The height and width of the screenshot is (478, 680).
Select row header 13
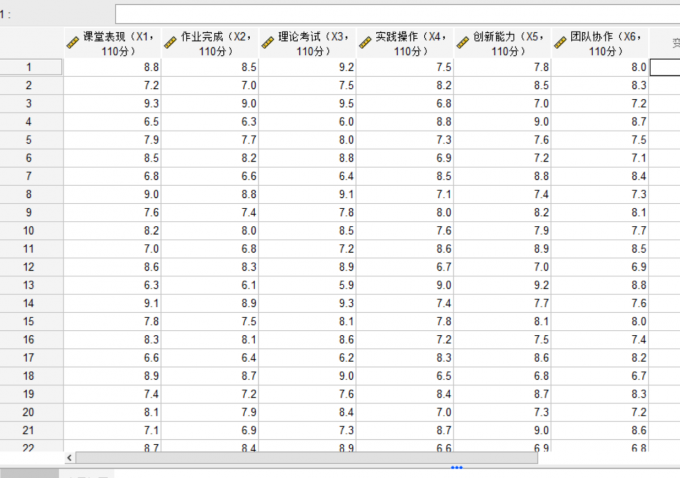[31, 285]
